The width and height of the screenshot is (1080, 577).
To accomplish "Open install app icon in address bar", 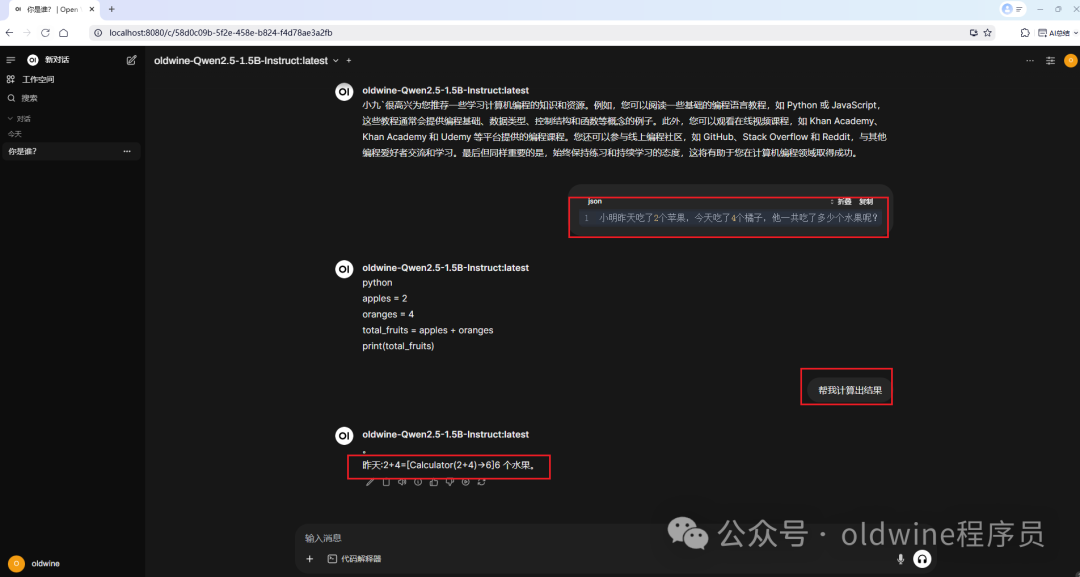I will point(973,32).
